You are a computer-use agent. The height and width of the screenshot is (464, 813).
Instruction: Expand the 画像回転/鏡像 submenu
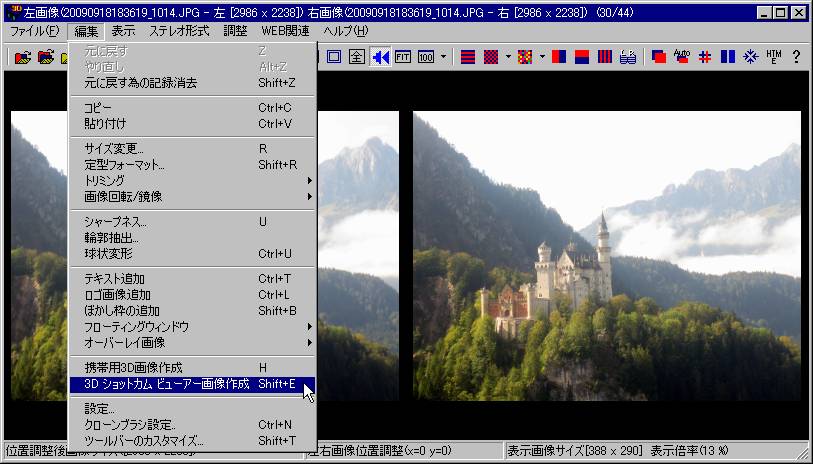coord(193,196)
